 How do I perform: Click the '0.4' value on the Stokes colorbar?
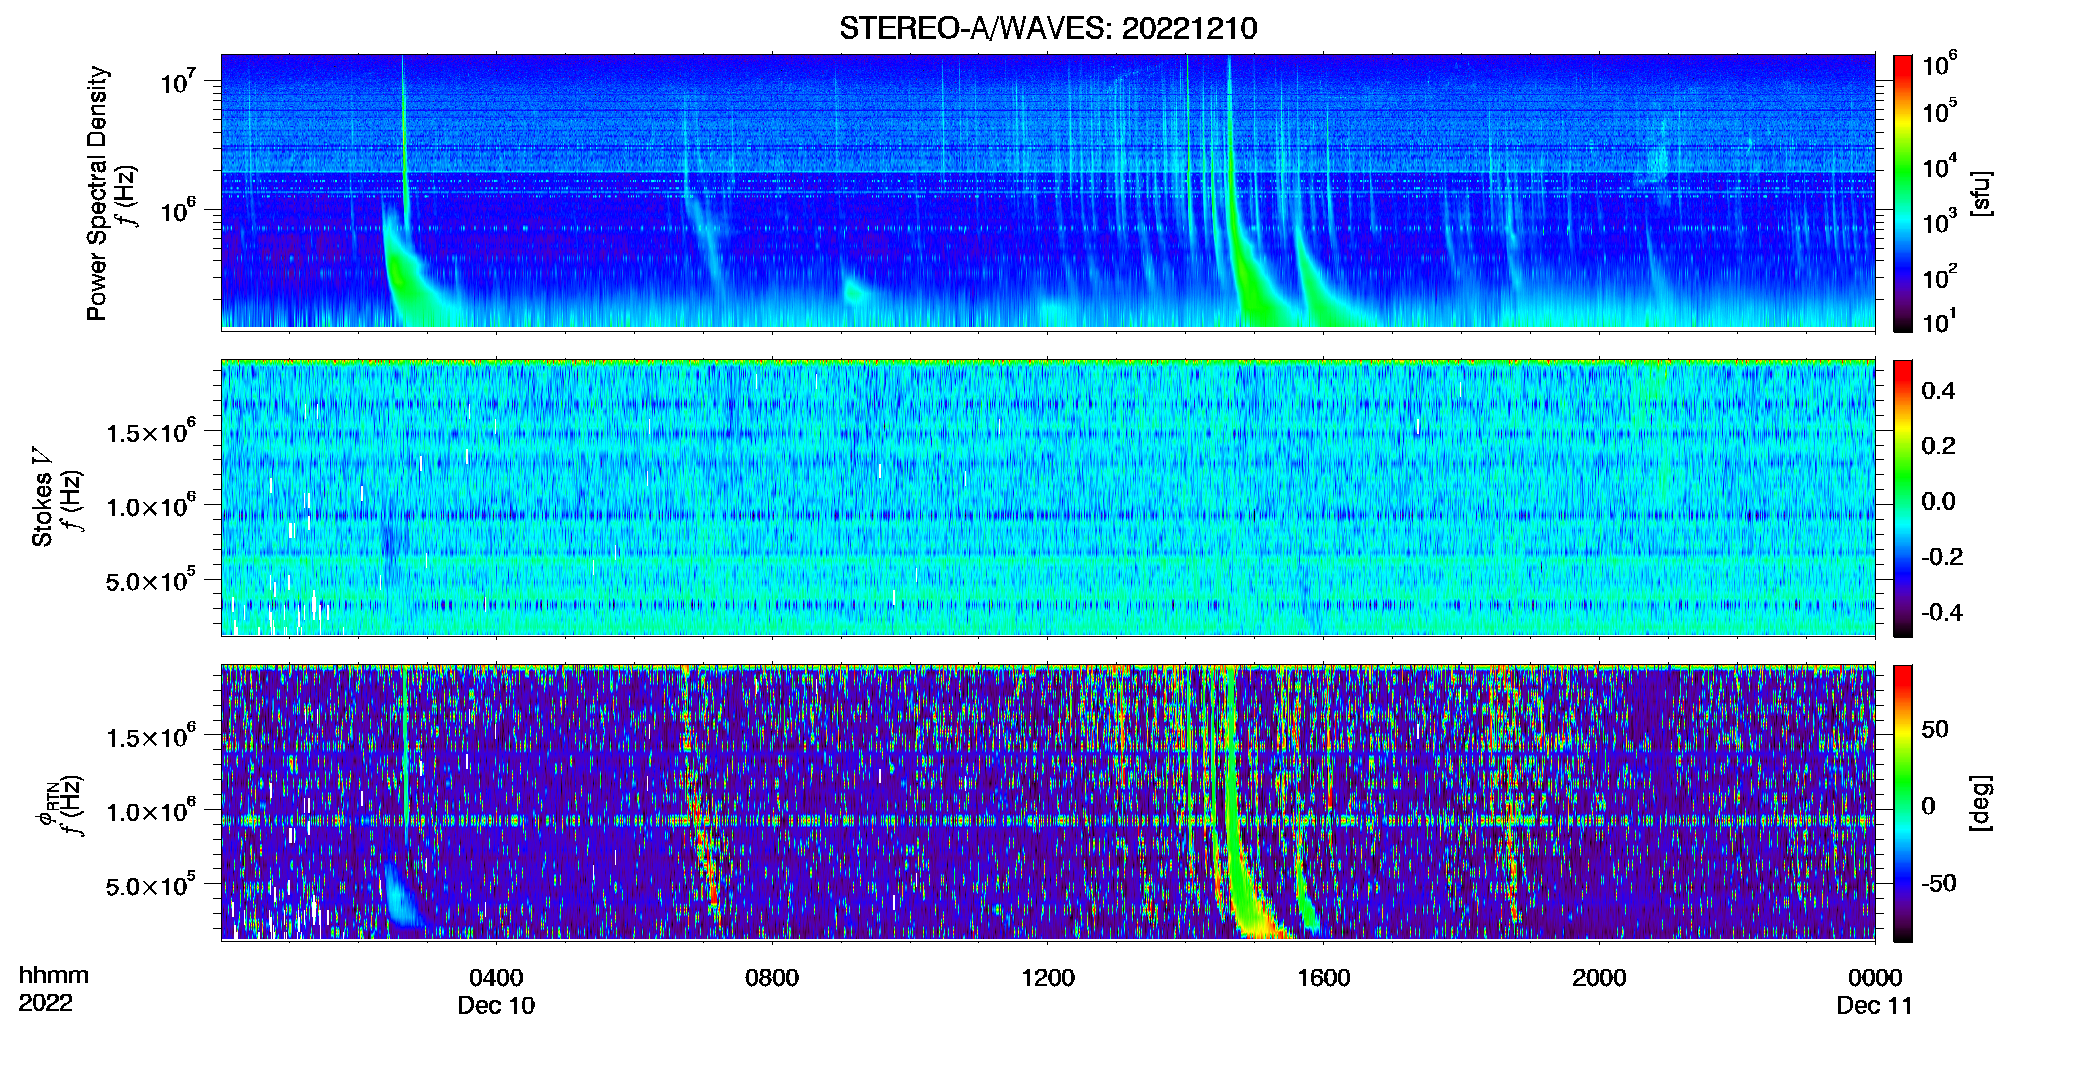[1938, 391]
